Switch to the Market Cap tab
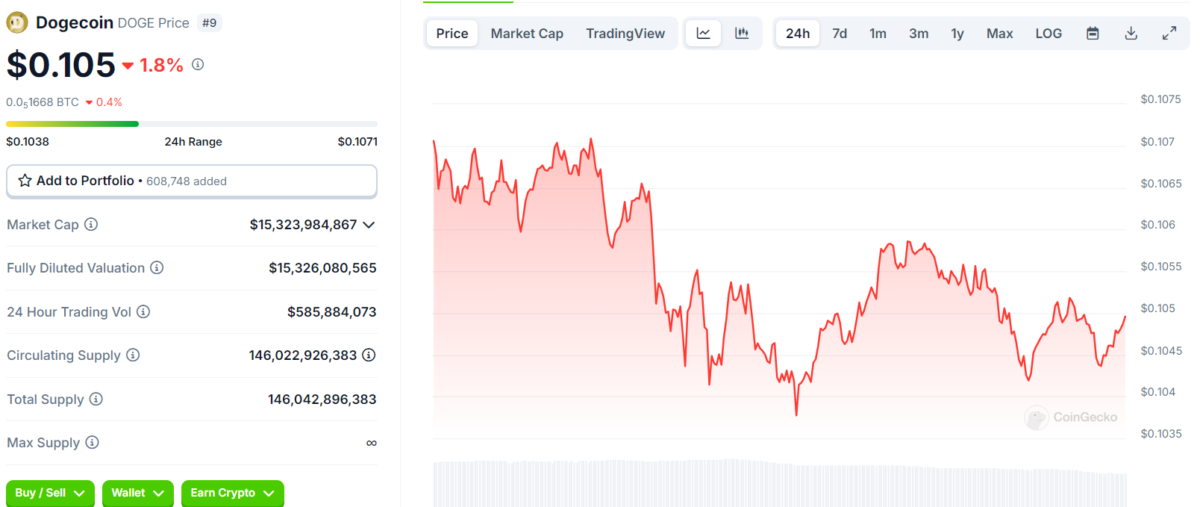 pos(527,33)
